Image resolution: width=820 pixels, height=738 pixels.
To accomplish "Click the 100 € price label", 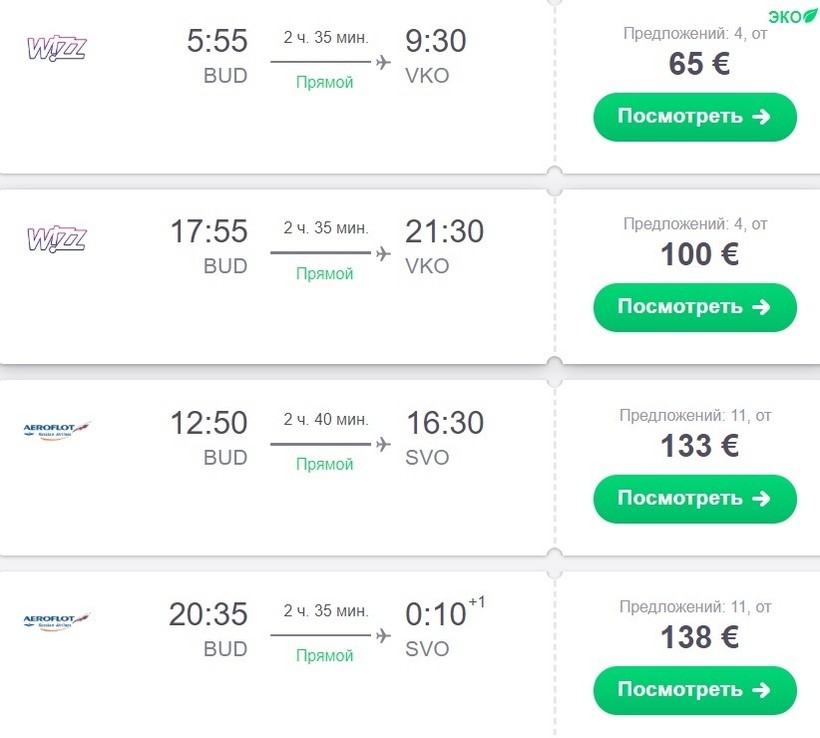I will (x=698, y=254).
